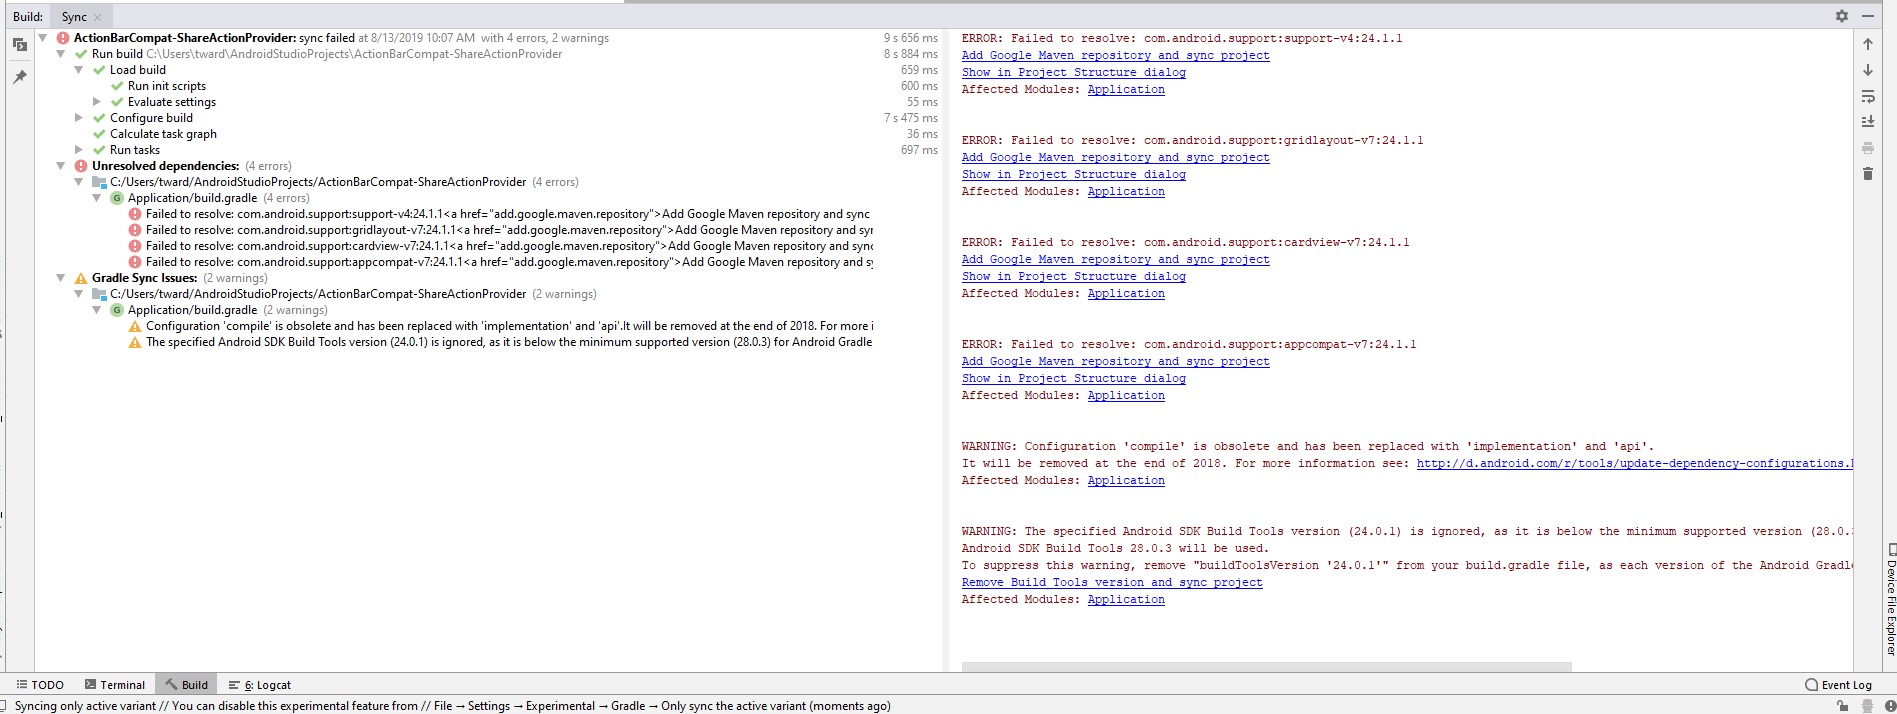Viewport: 1897px width, 714px height.
Task: Pin the Sync tab
Action: [19, 76]
